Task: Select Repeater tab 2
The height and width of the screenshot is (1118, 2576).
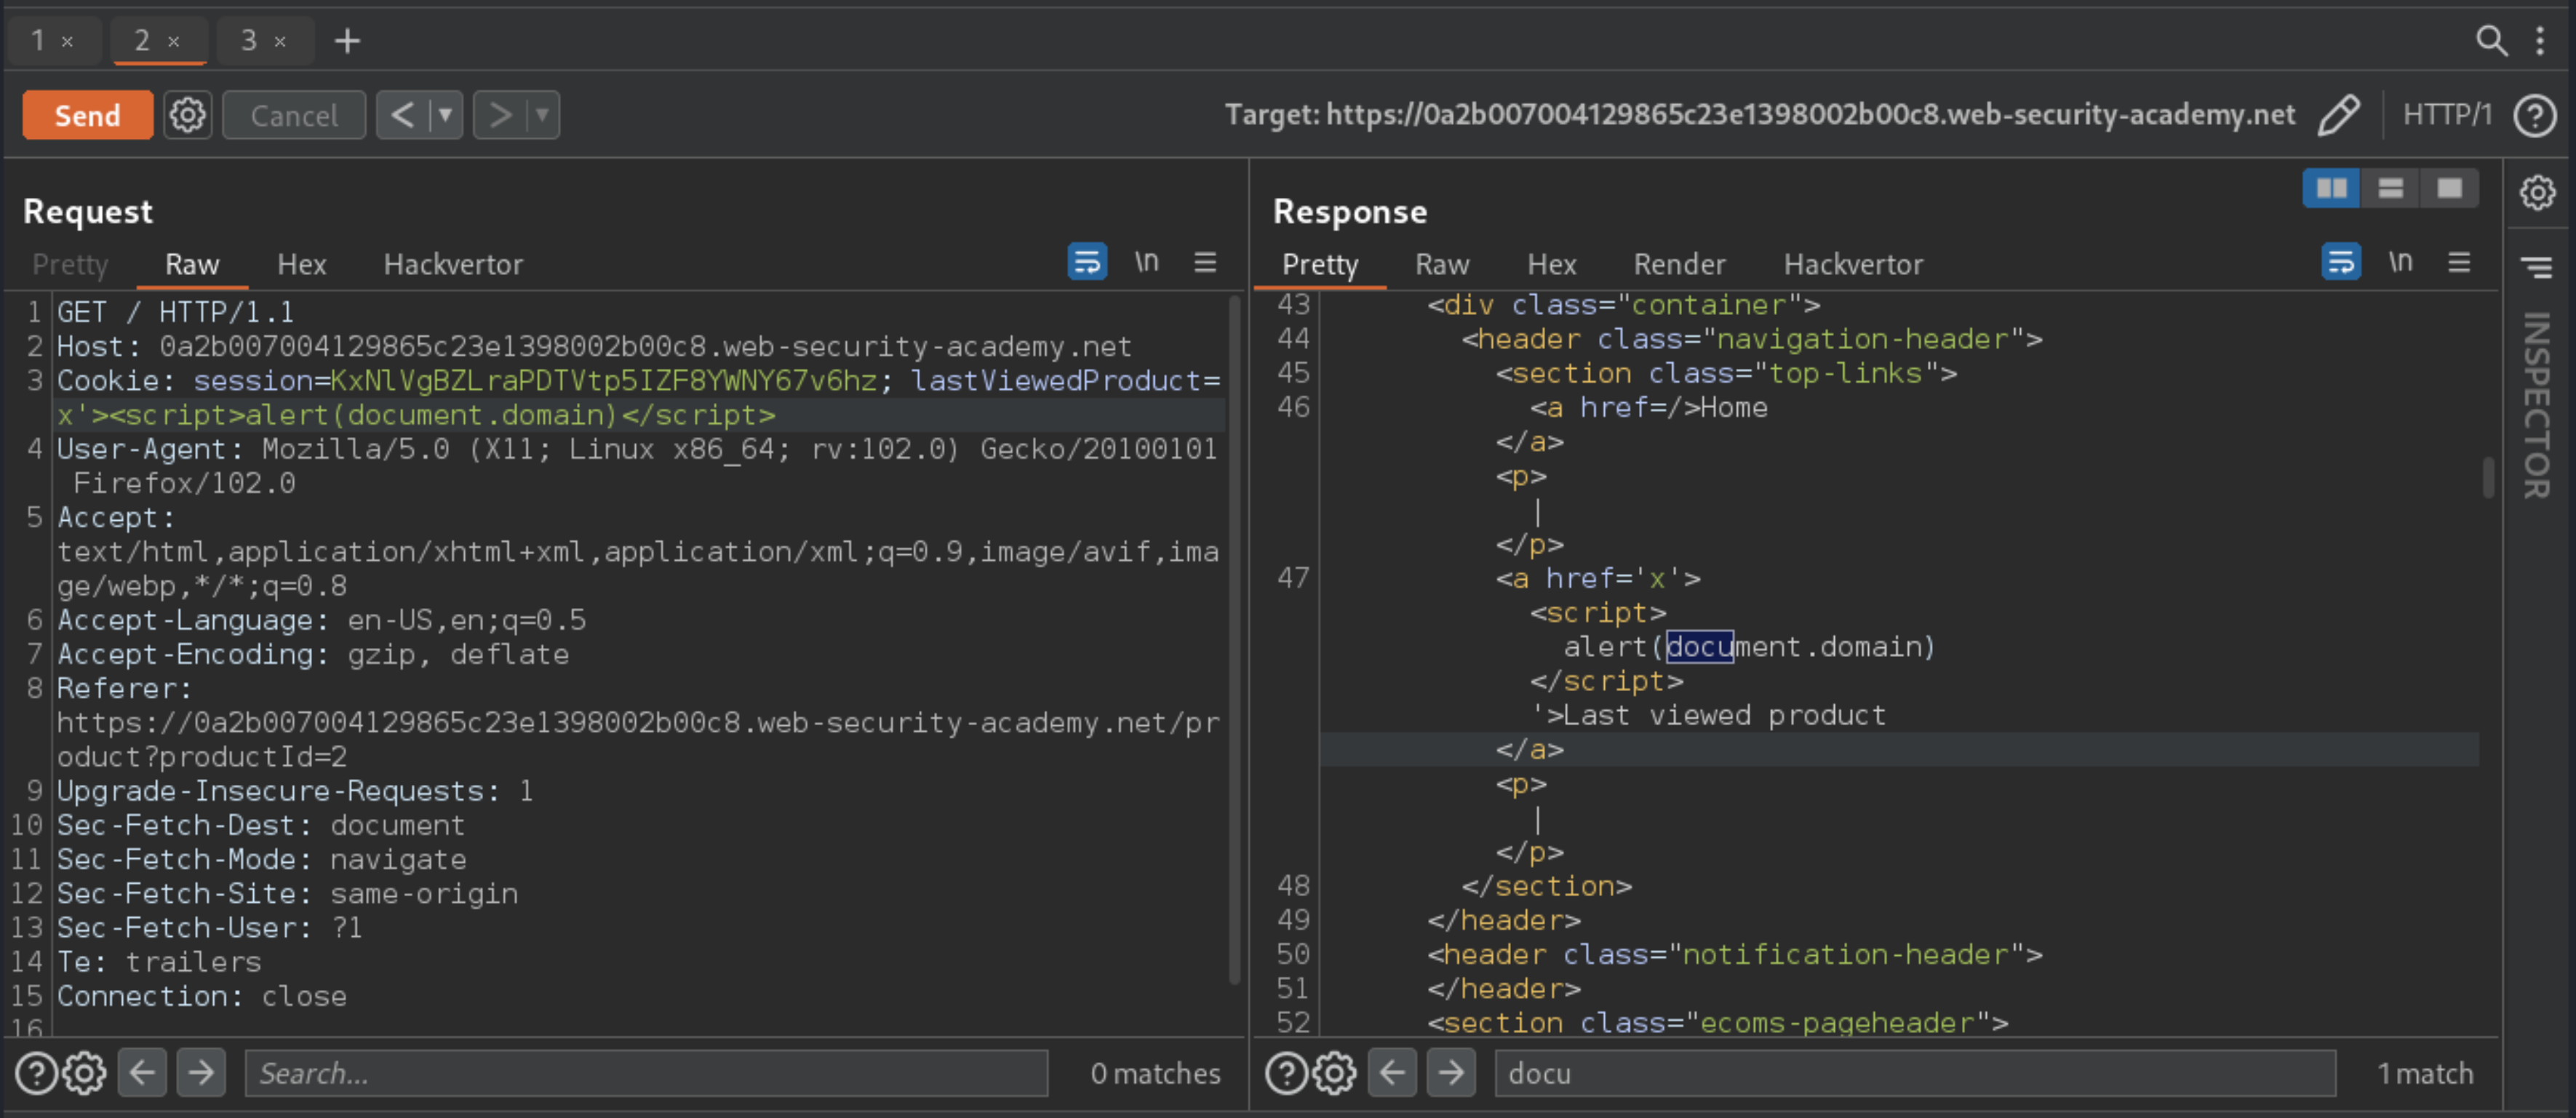Action: tap(142, 40)
